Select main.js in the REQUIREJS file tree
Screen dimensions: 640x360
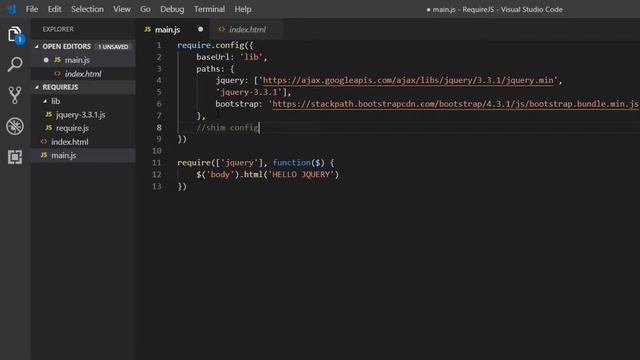[83, 156]
